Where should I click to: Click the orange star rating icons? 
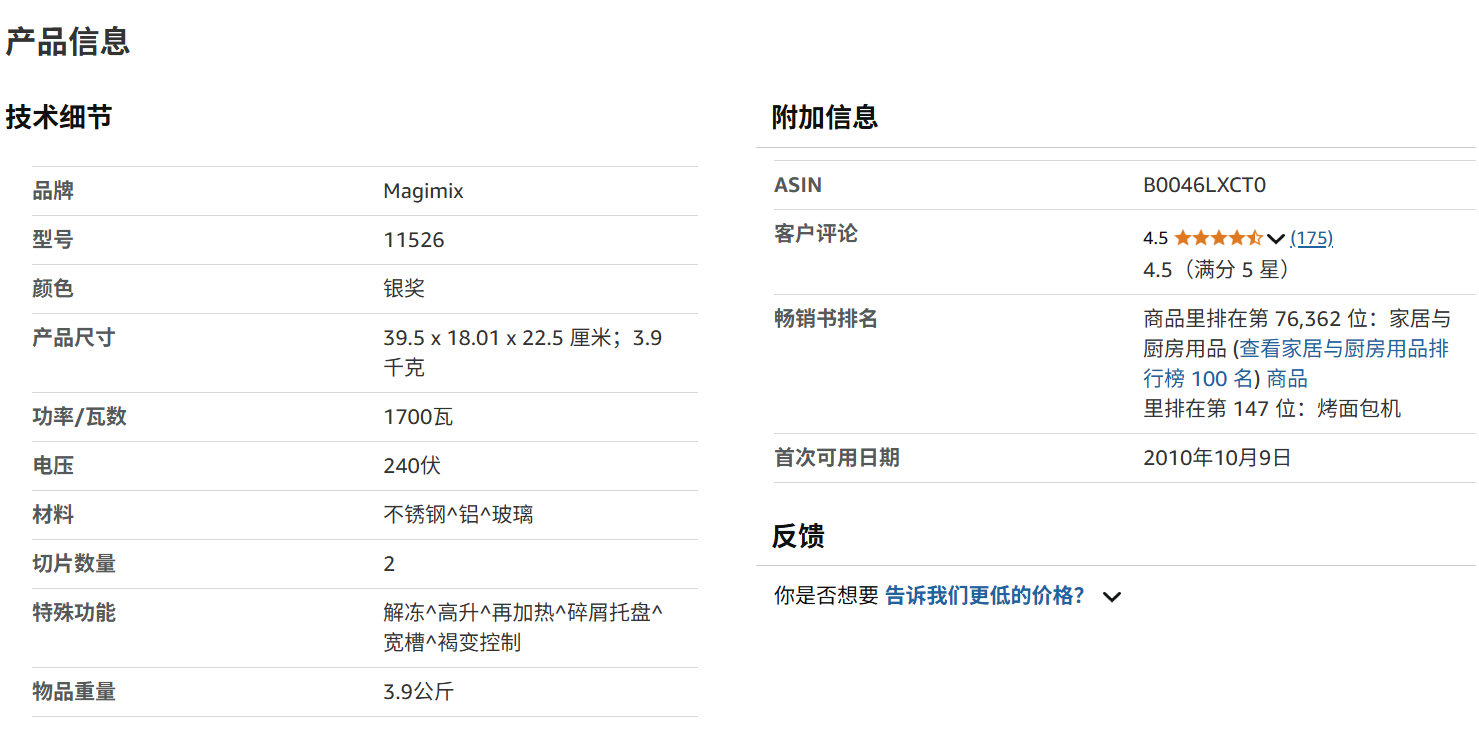coord(1217,238)
